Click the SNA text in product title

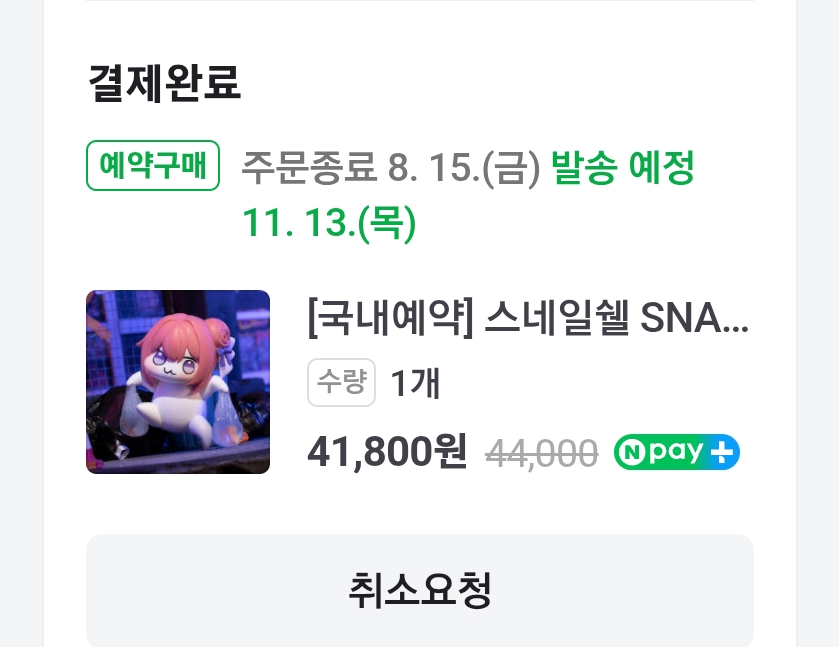[680, 318]
